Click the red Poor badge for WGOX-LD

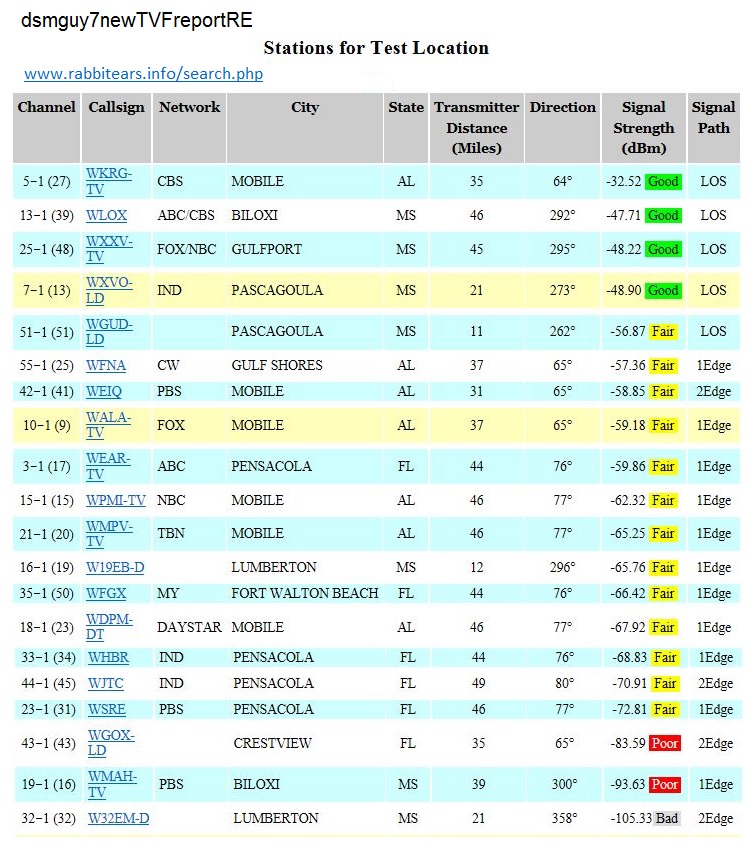[664, 744]
